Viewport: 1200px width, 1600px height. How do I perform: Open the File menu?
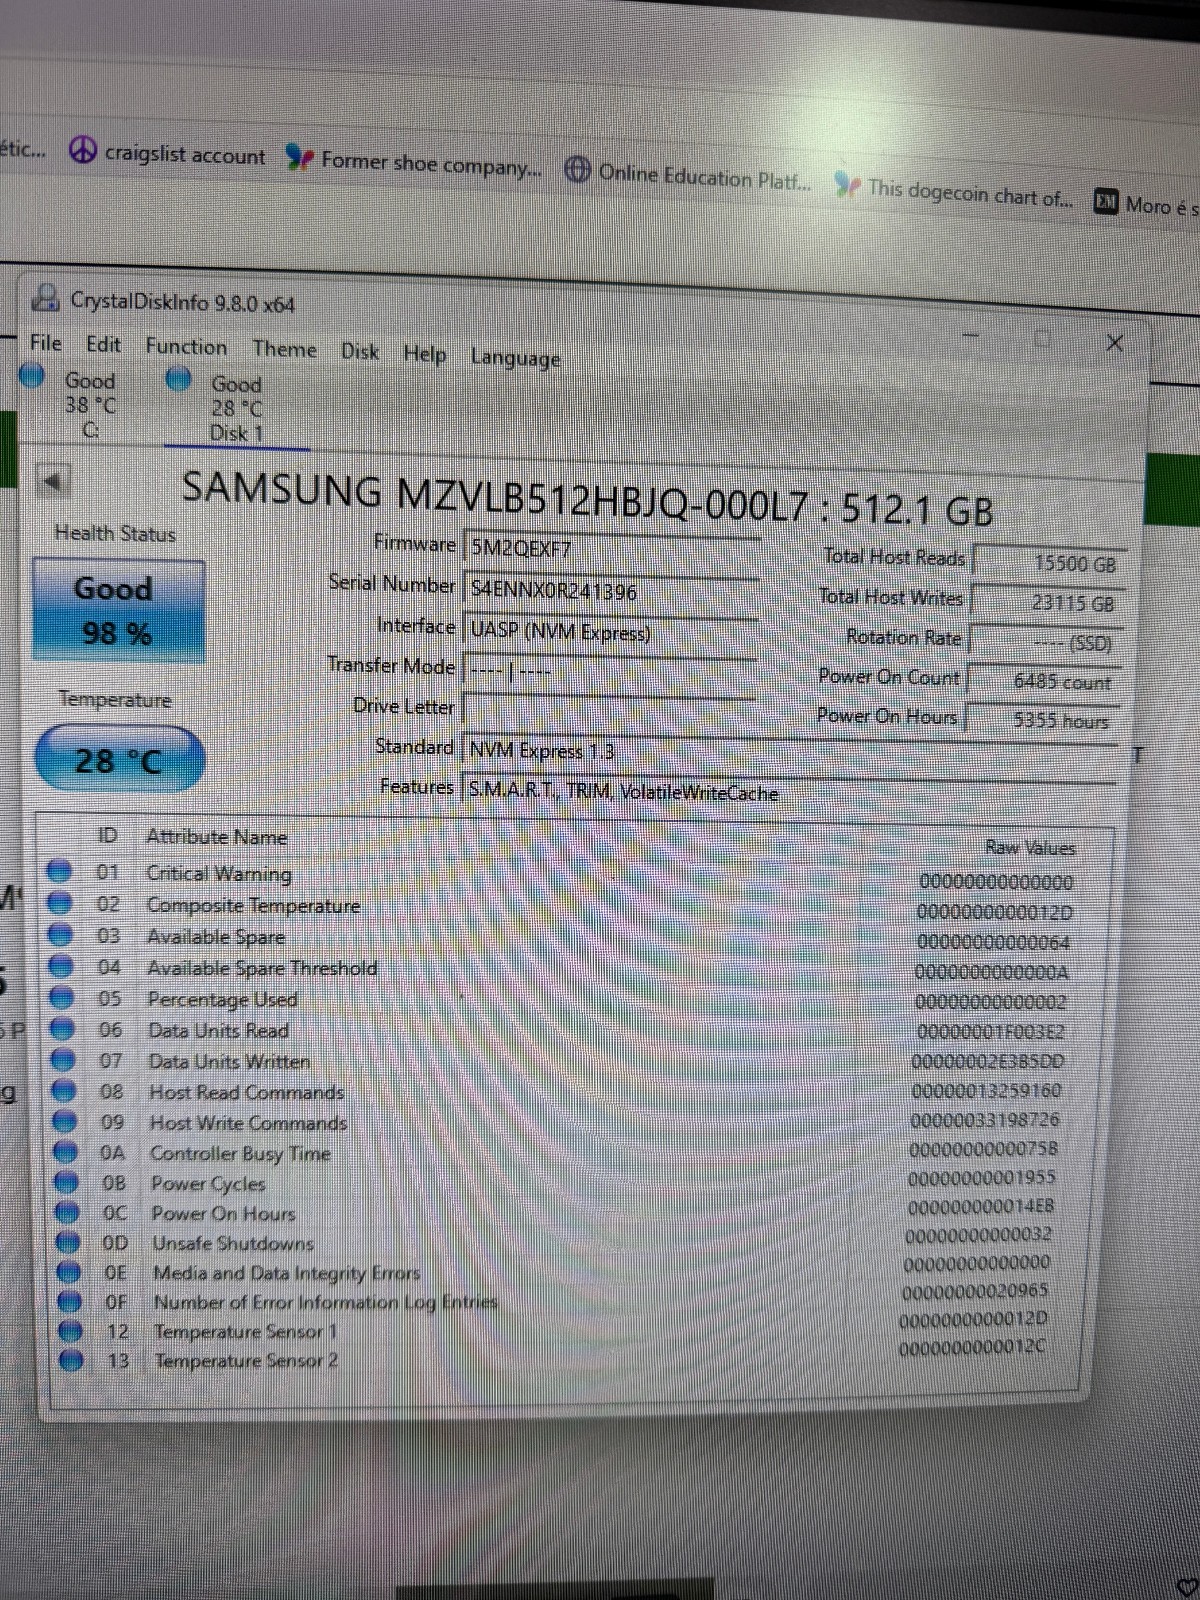[x=46, y=342]
